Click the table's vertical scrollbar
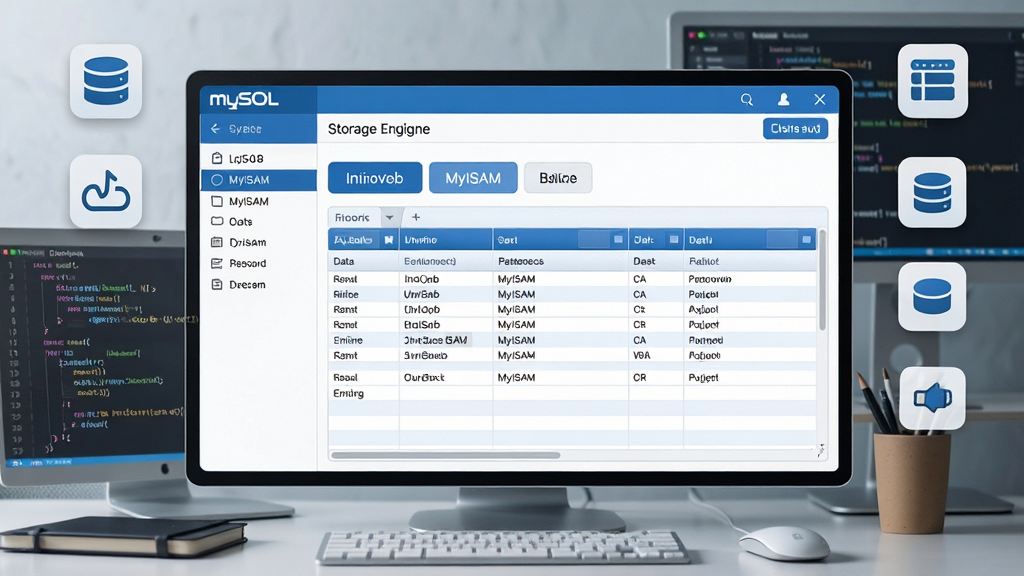 (822, 281)
